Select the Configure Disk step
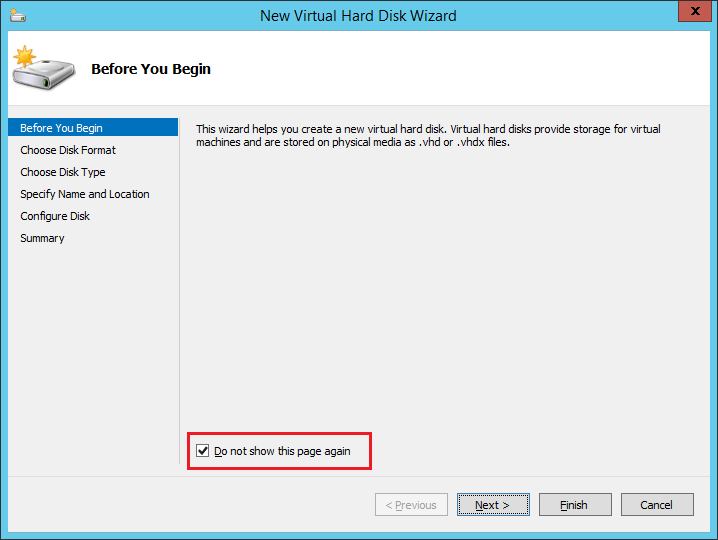This screenshot has height=540, width=718. click(x=55, y=216)
